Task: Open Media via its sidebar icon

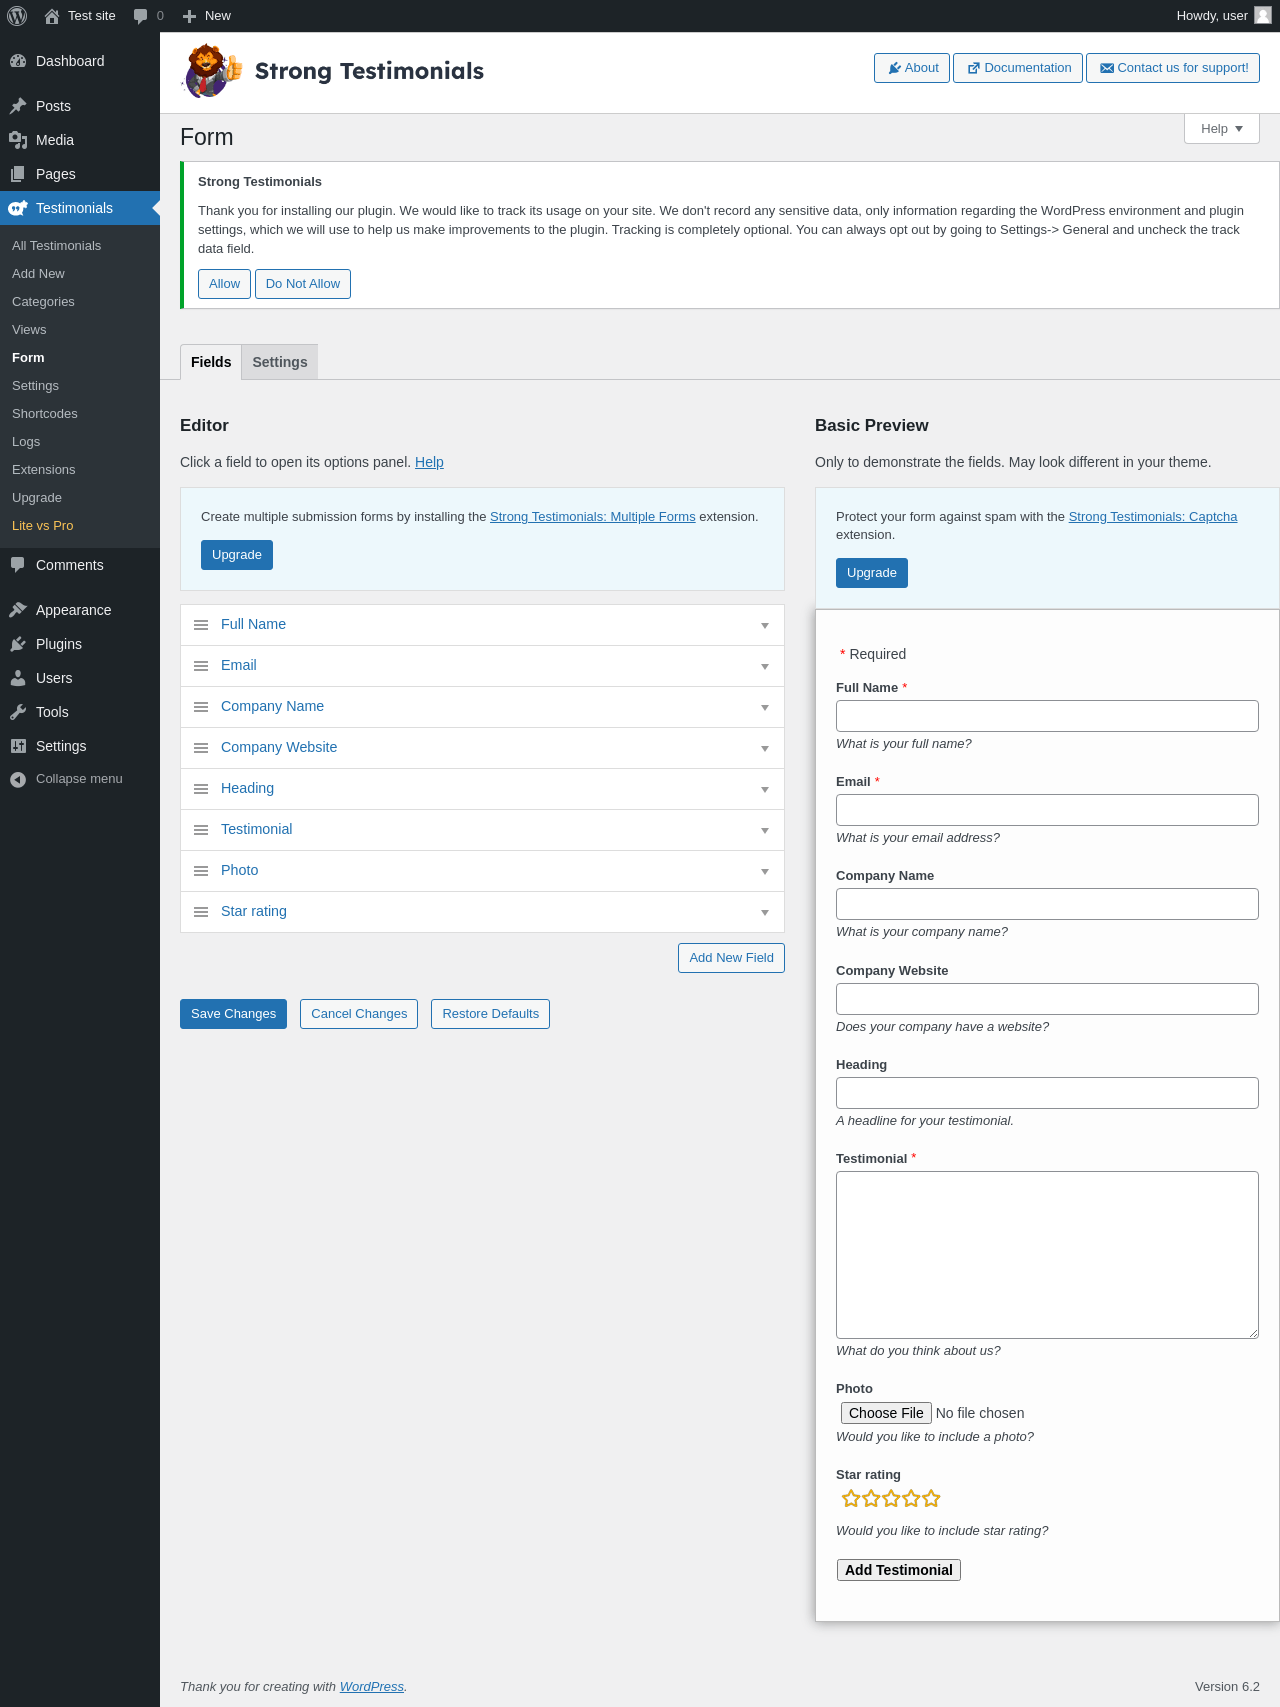Action: (18, 140)
